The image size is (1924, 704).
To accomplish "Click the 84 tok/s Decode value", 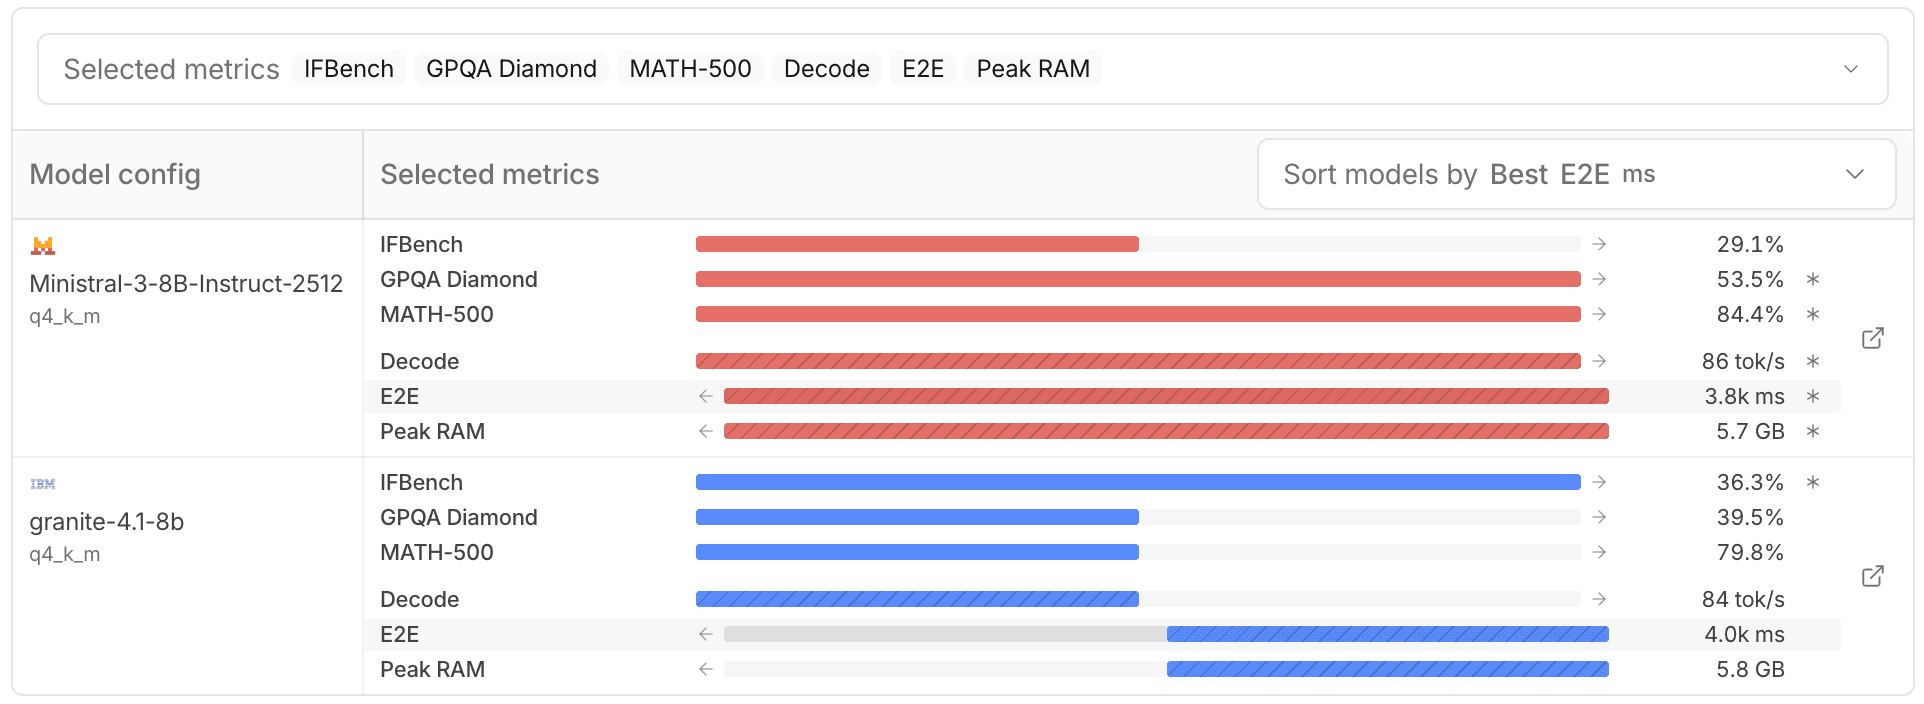I will tap(1743, 599).
